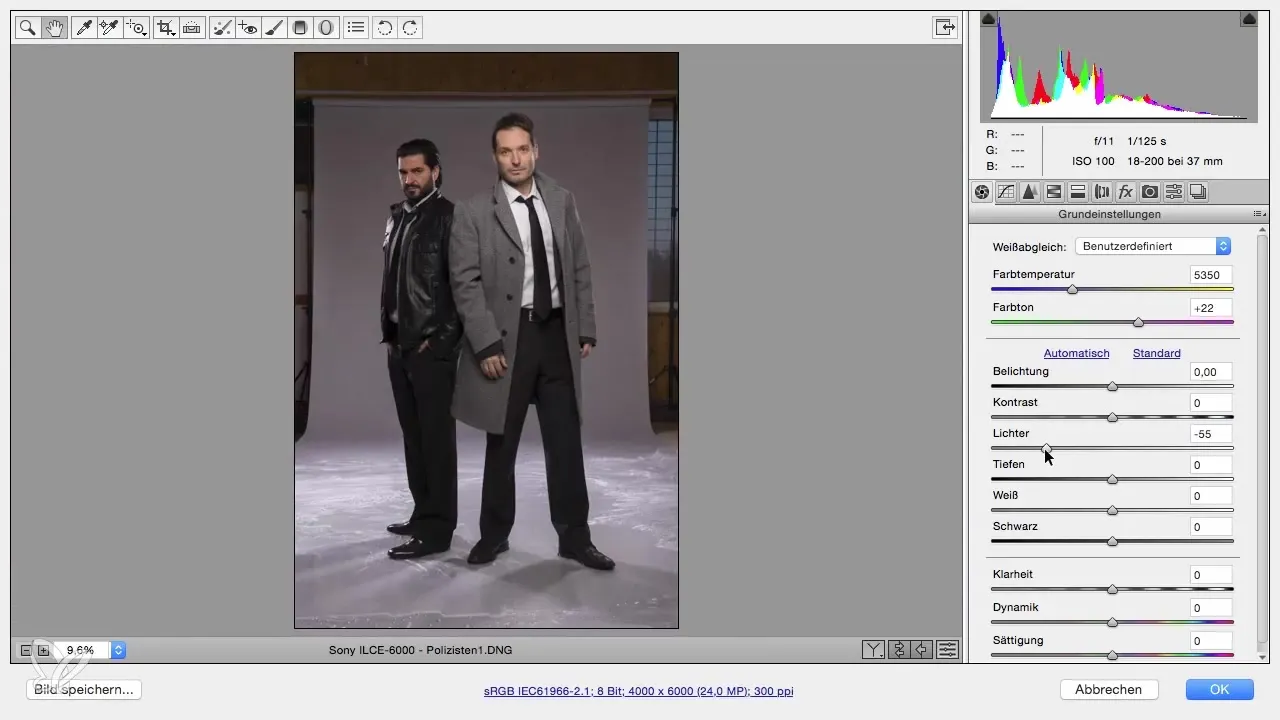This screenshot has height=720, width=1280.
Task: Click the Weiß slider handle
Action: [1112, 510]
